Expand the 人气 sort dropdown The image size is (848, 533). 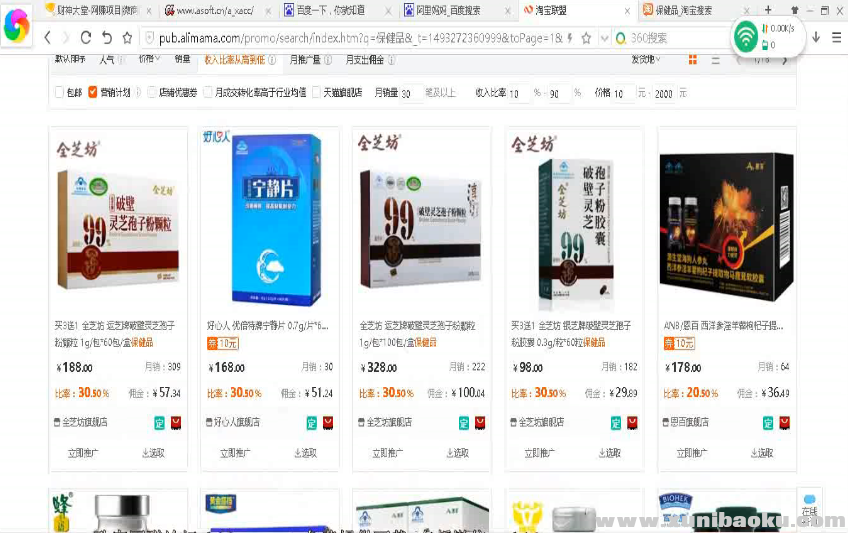[109, 60]
